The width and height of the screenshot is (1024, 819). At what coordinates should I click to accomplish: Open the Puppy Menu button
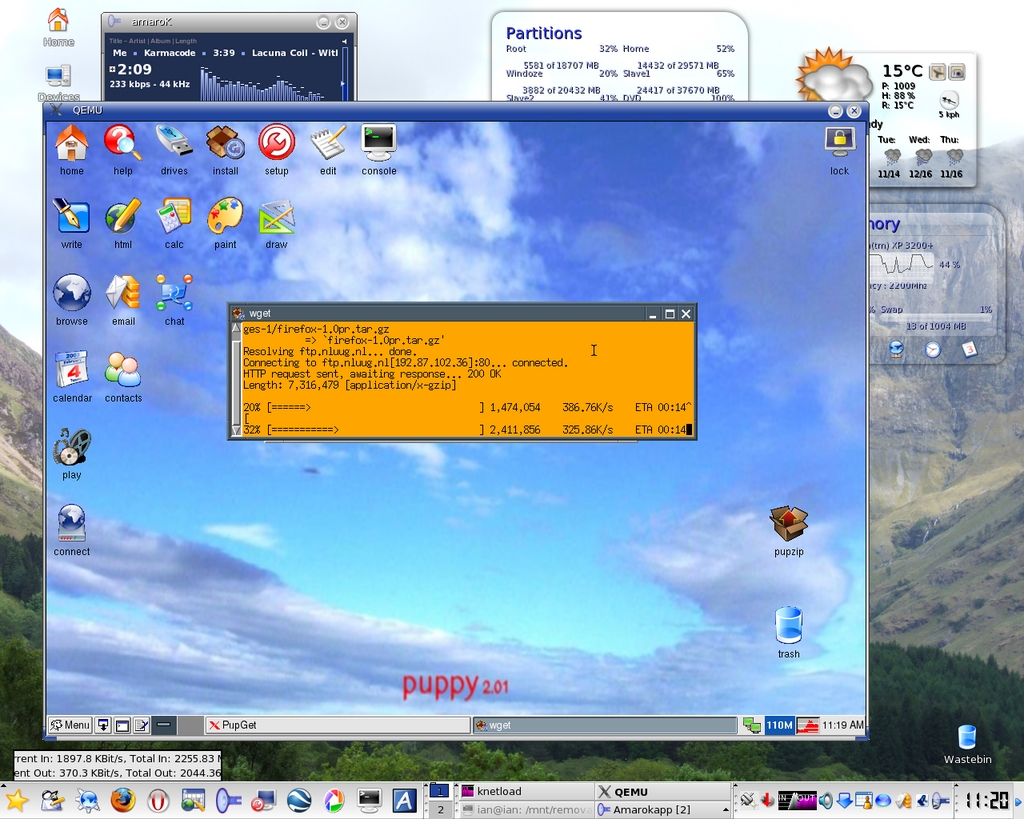click(x=70, y=725)
